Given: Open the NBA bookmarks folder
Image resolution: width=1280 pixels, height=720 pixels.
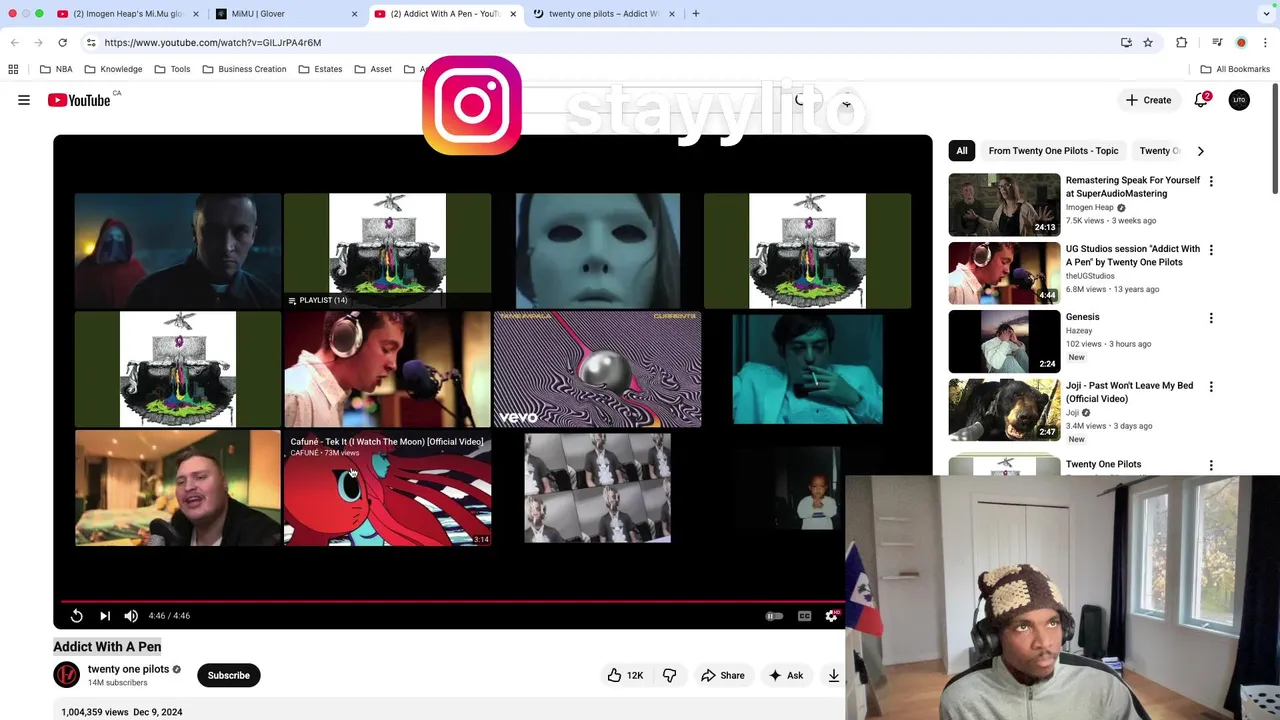Looking at the screenshot, I should click(56, 69).
